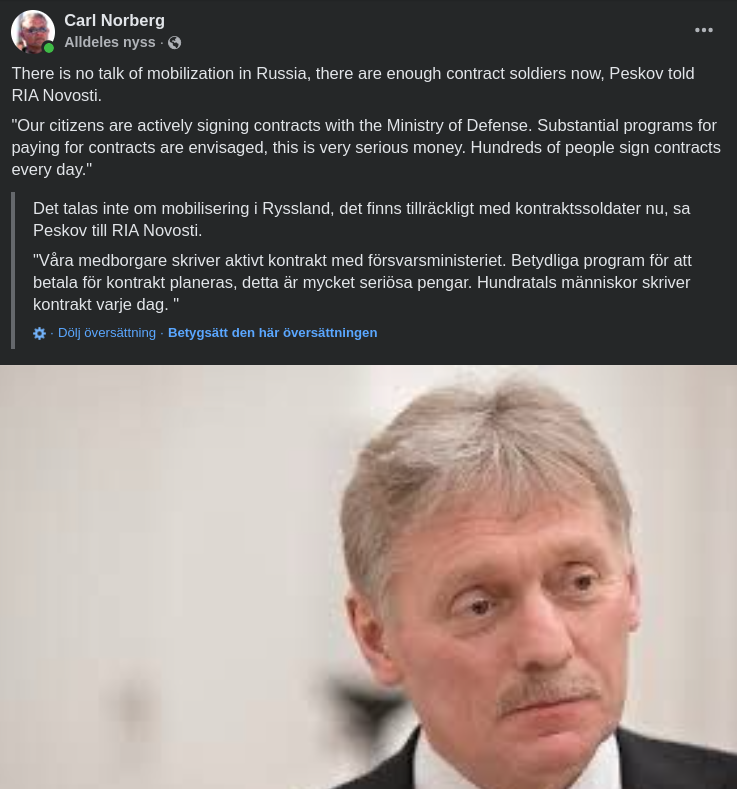The image size is (737, 789).
Task: Click the English quote starting 'Our citizens'
Action: pyautogui.click(x=366, y=147)
